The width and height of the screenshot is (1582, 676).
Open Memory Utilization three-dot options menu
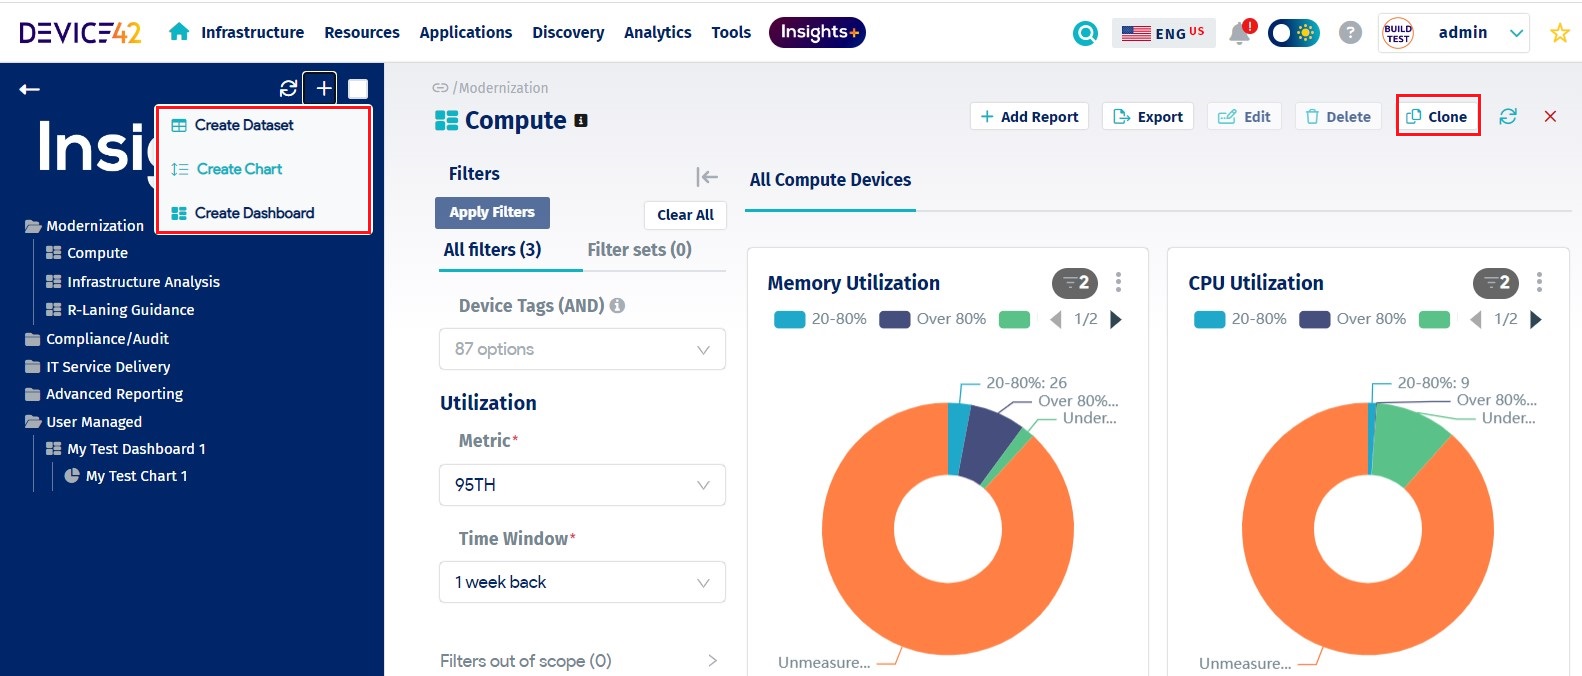pos(1118,283)
